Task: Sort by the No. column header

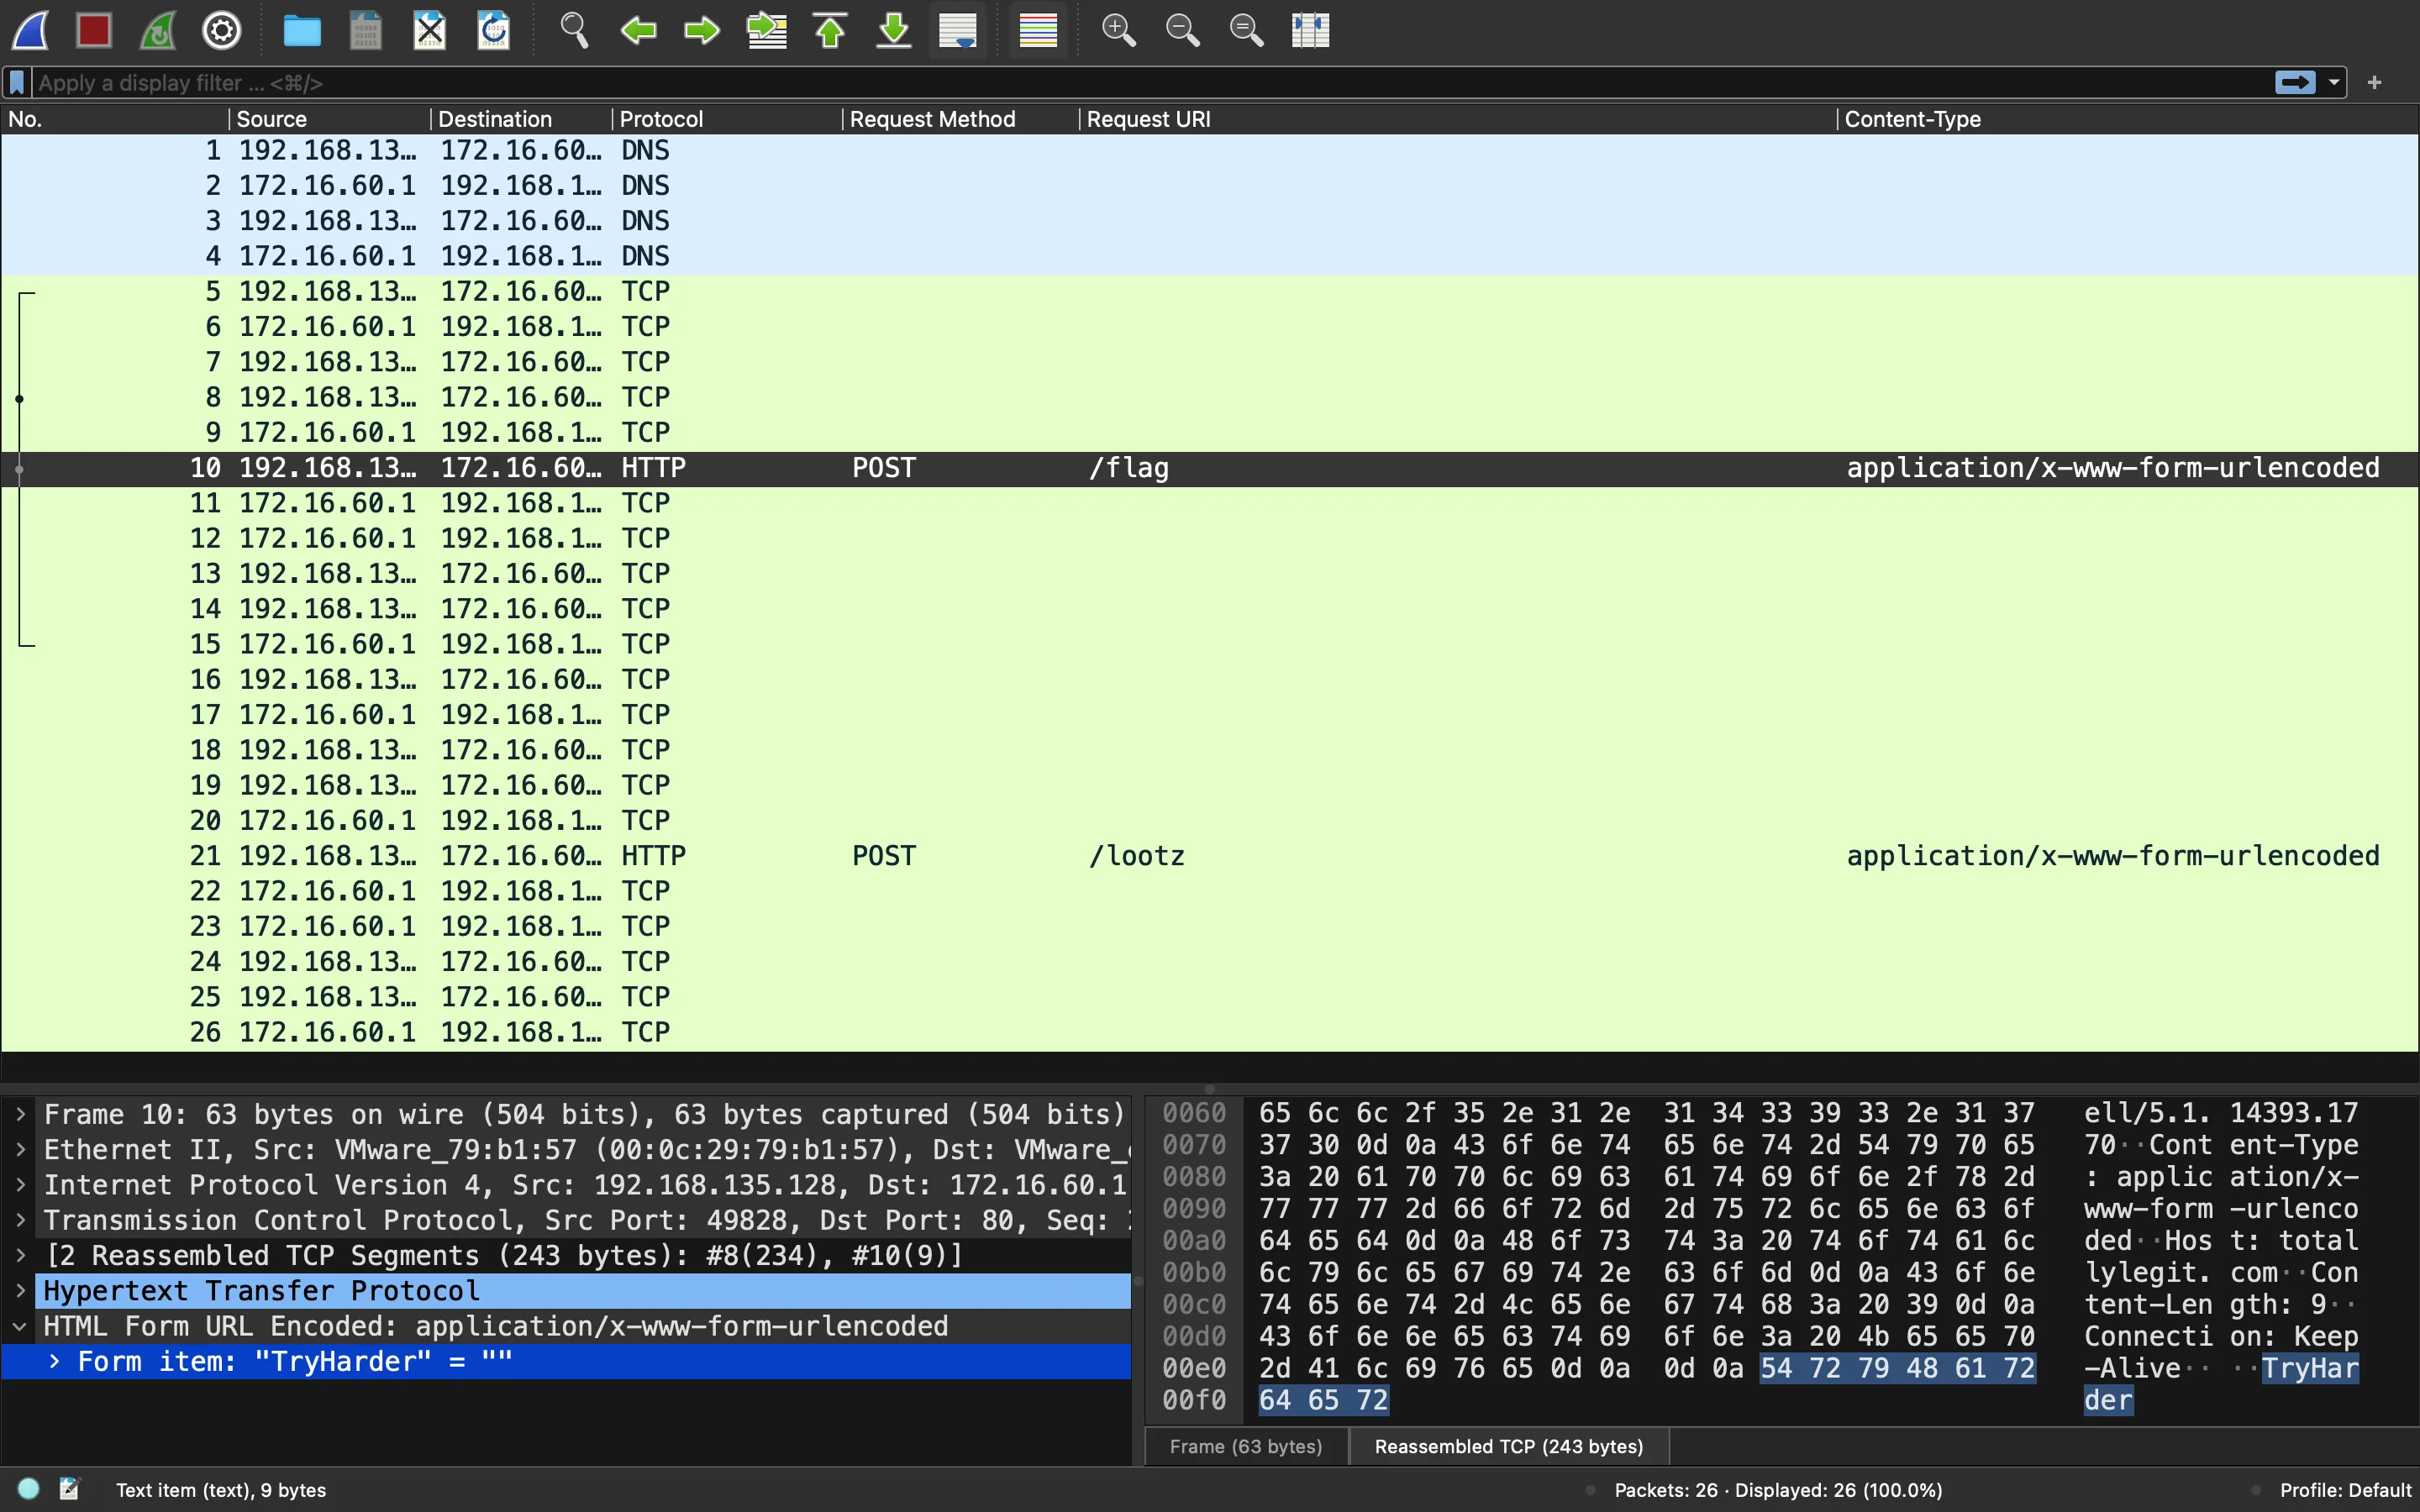Action: [114, 119]
